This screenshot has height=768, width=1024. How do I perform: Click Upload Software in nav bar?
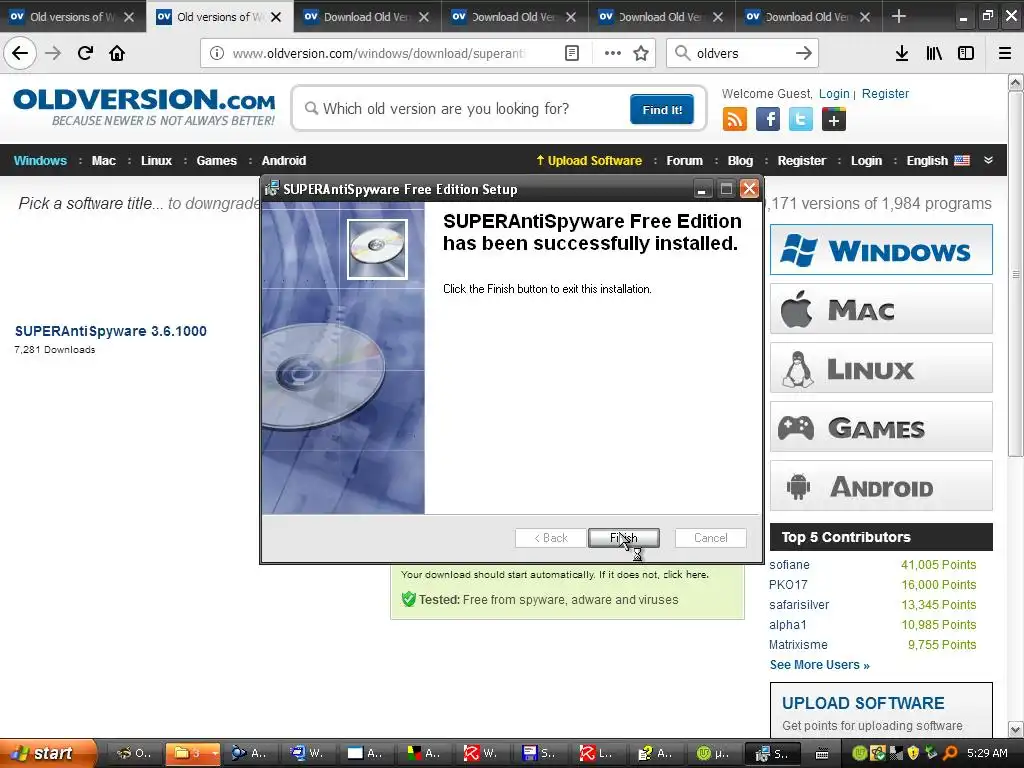click(589, 161)
